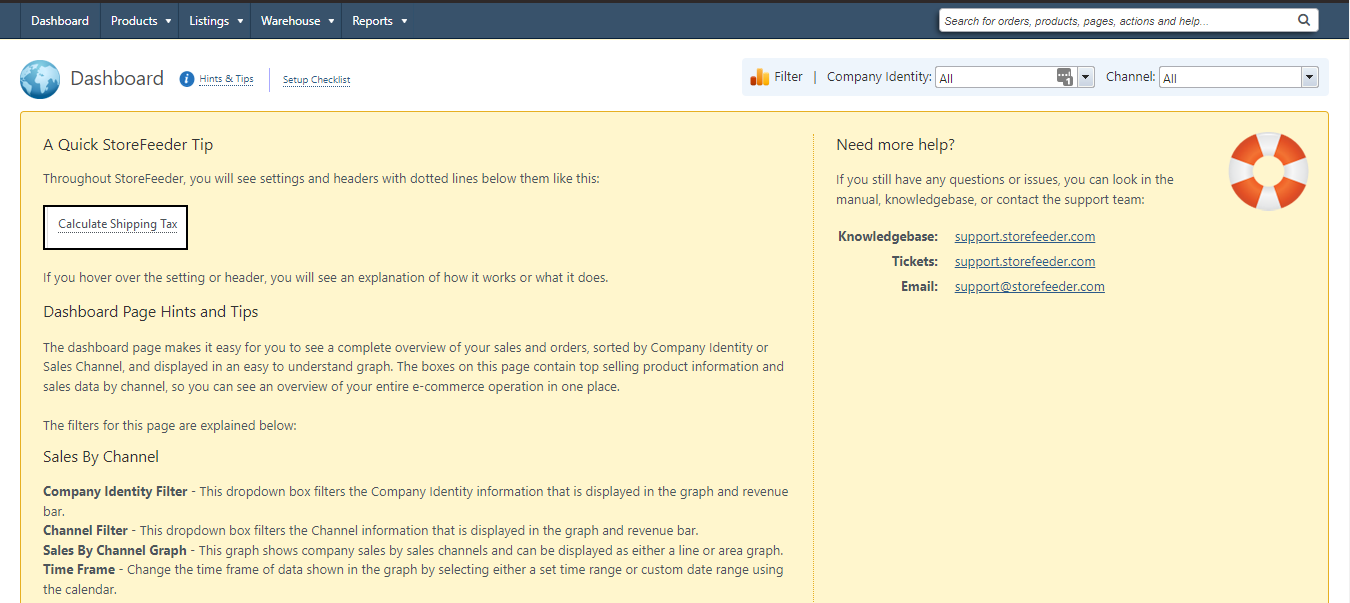This screenshot has width=1350, height=603.
Task: Click the company identity picker icon in the dropdown
Action: click(1065, 77)
